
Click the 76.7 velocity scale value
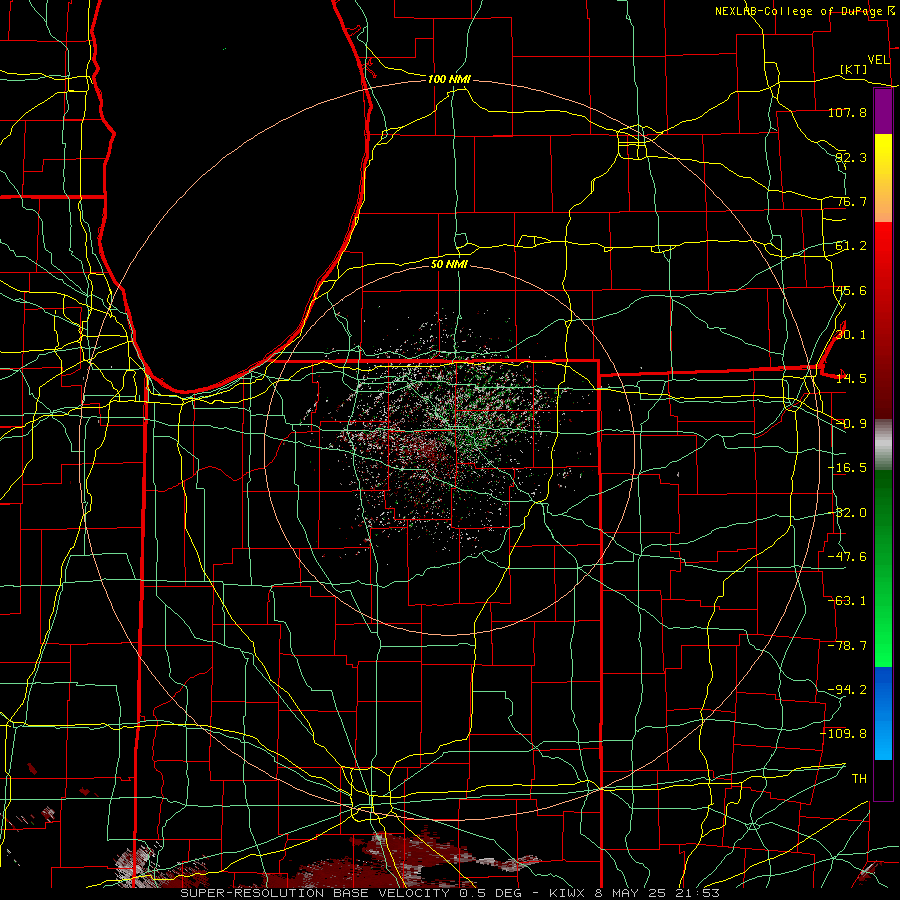851,201
